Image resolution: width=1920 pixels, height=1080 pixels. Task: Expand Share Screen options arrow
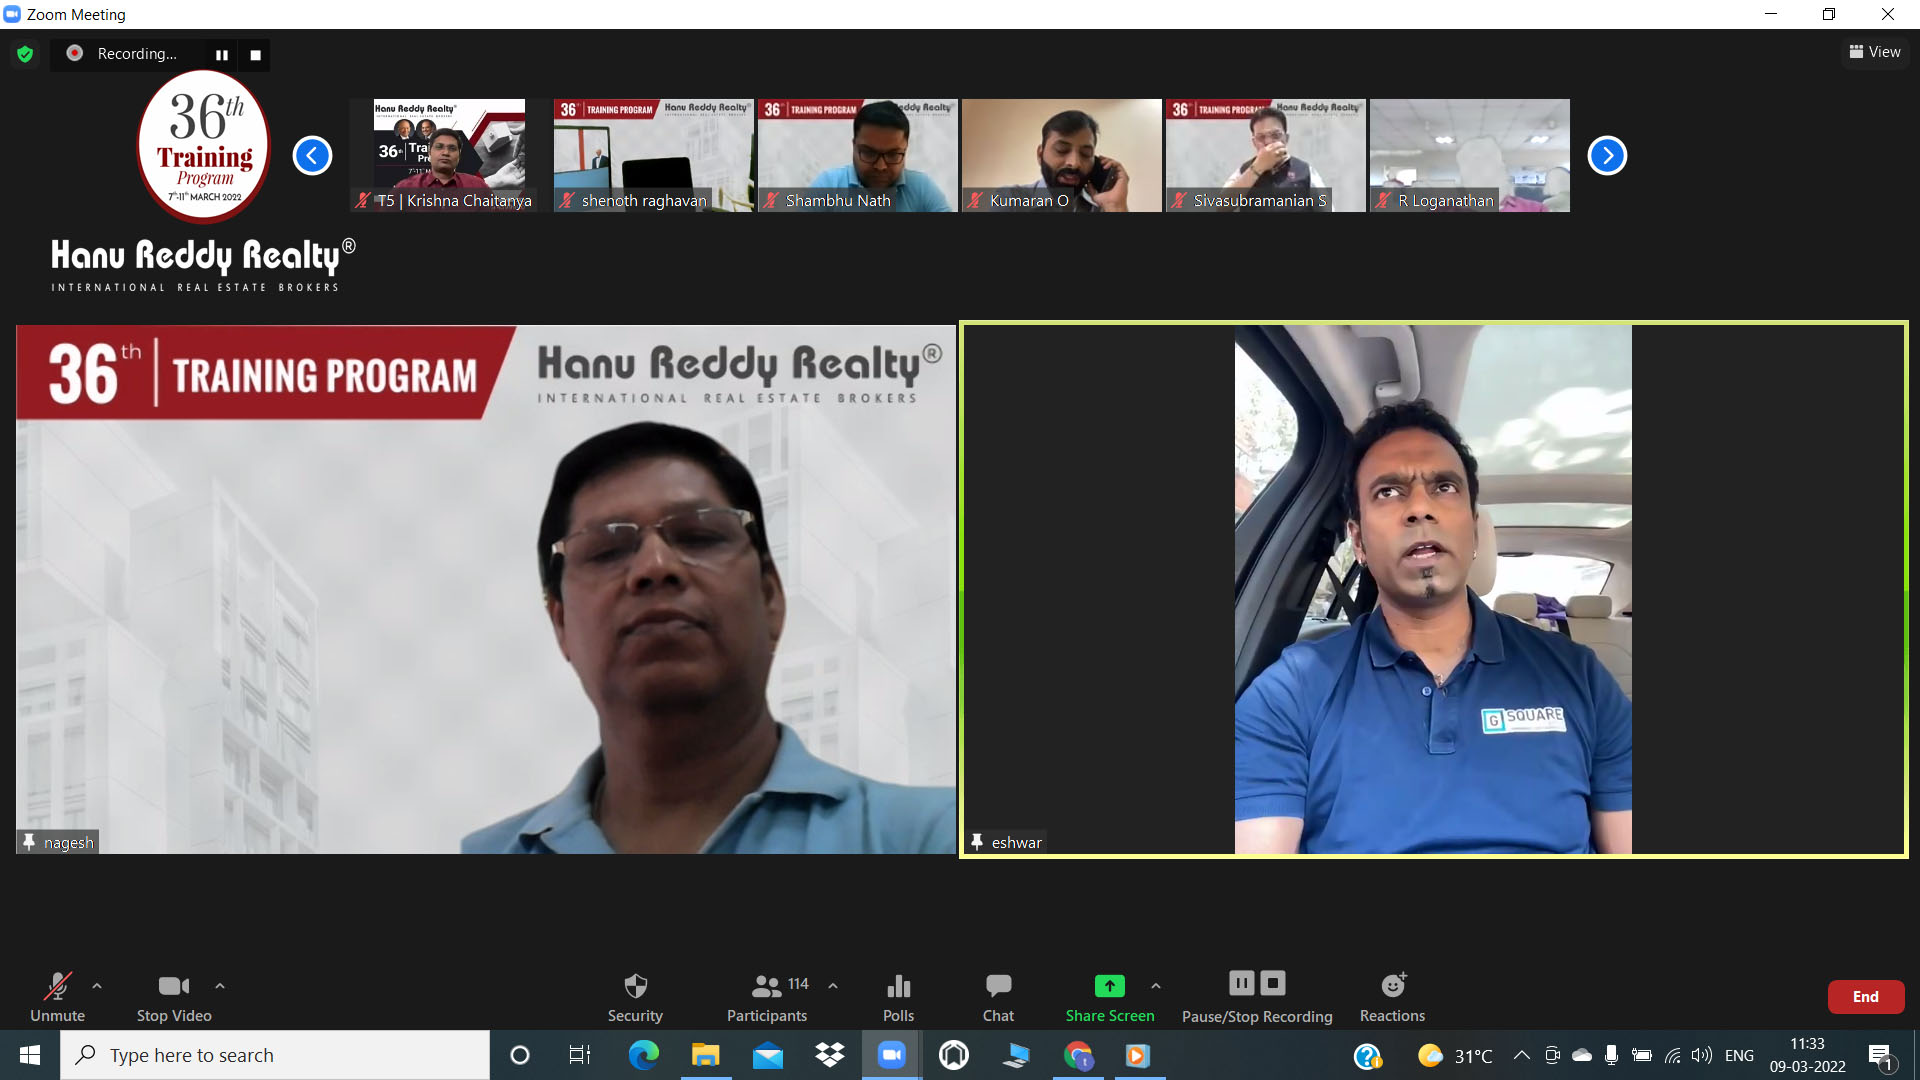(x=1156, y=986)
